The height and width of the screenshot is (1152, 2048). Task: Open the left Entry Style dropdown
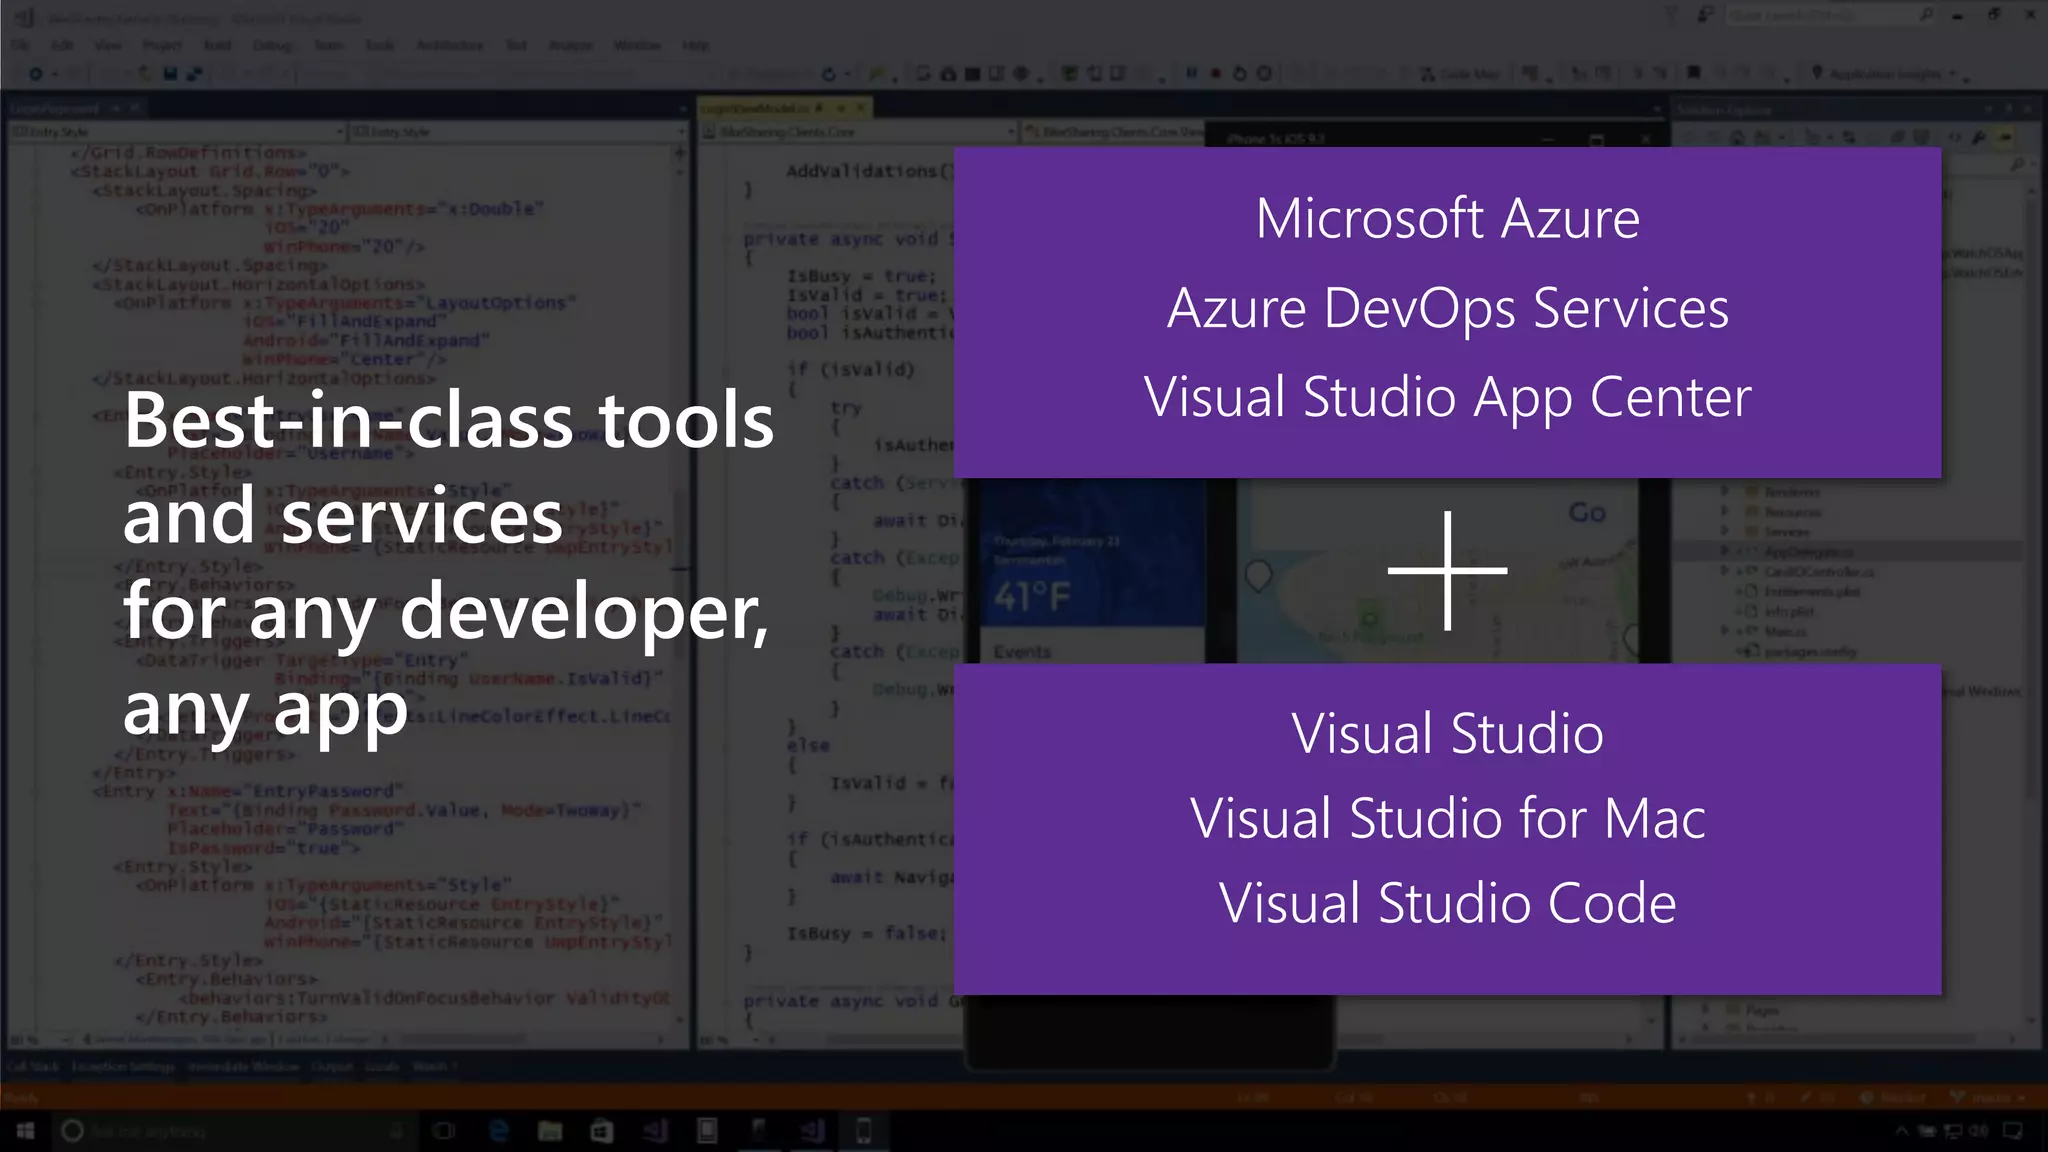[177, 132]
